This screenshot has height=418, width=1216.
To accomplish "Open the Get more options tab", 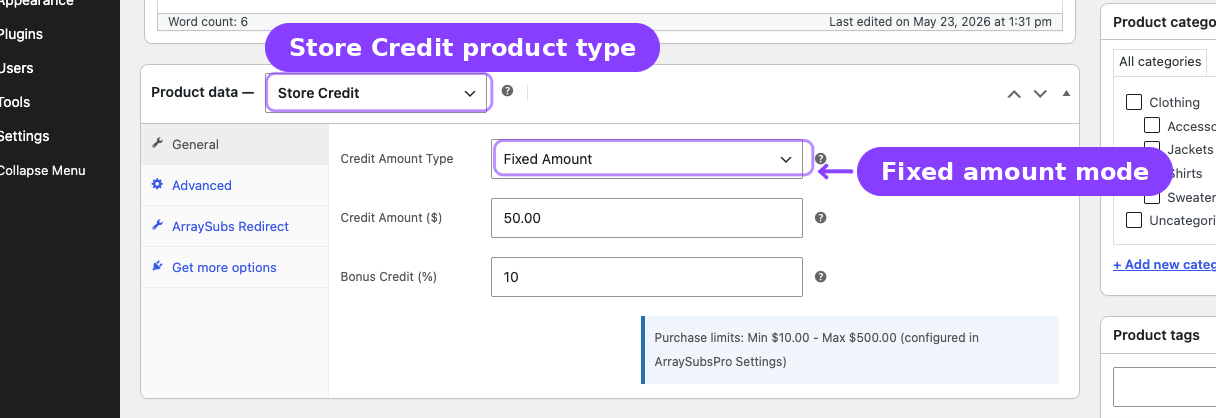I will [x=235, y=267].
